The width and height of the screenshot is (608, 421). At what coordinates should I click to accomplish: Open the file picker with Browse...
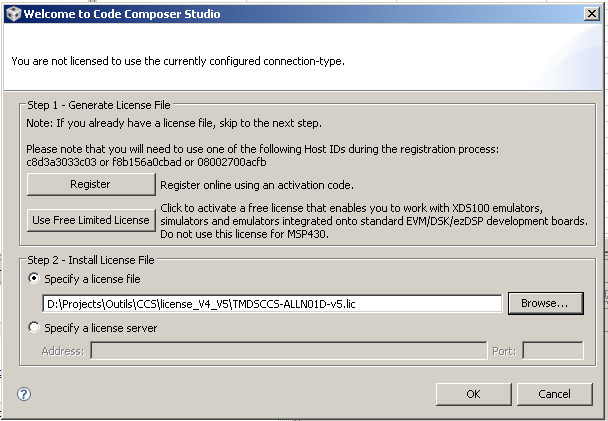pos(546,303)
